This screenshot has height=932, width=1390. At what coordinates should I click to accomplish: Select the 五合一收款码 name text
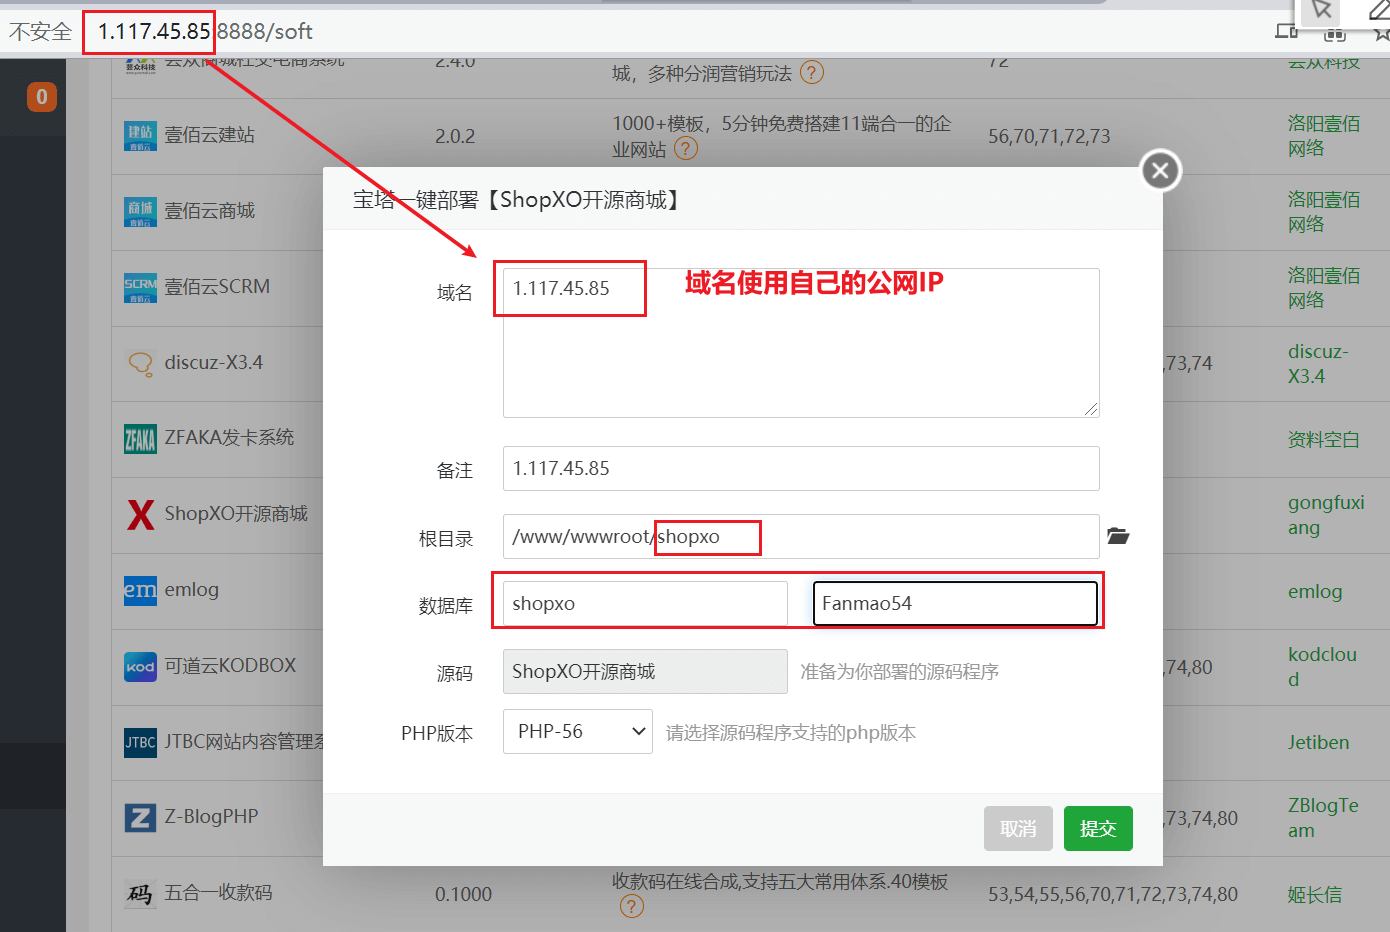(218, 893)
